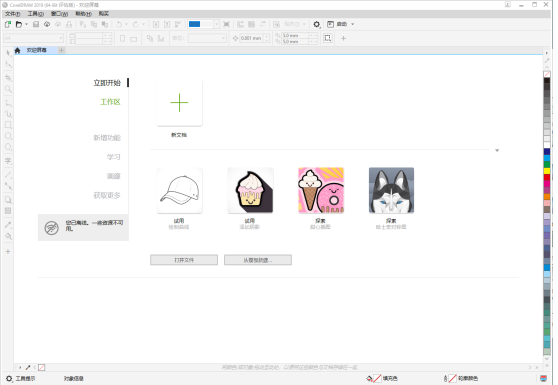Click the plus quick customize button on property bar
The height and width of the screenshot is (385, 558).
coord(343,38)
